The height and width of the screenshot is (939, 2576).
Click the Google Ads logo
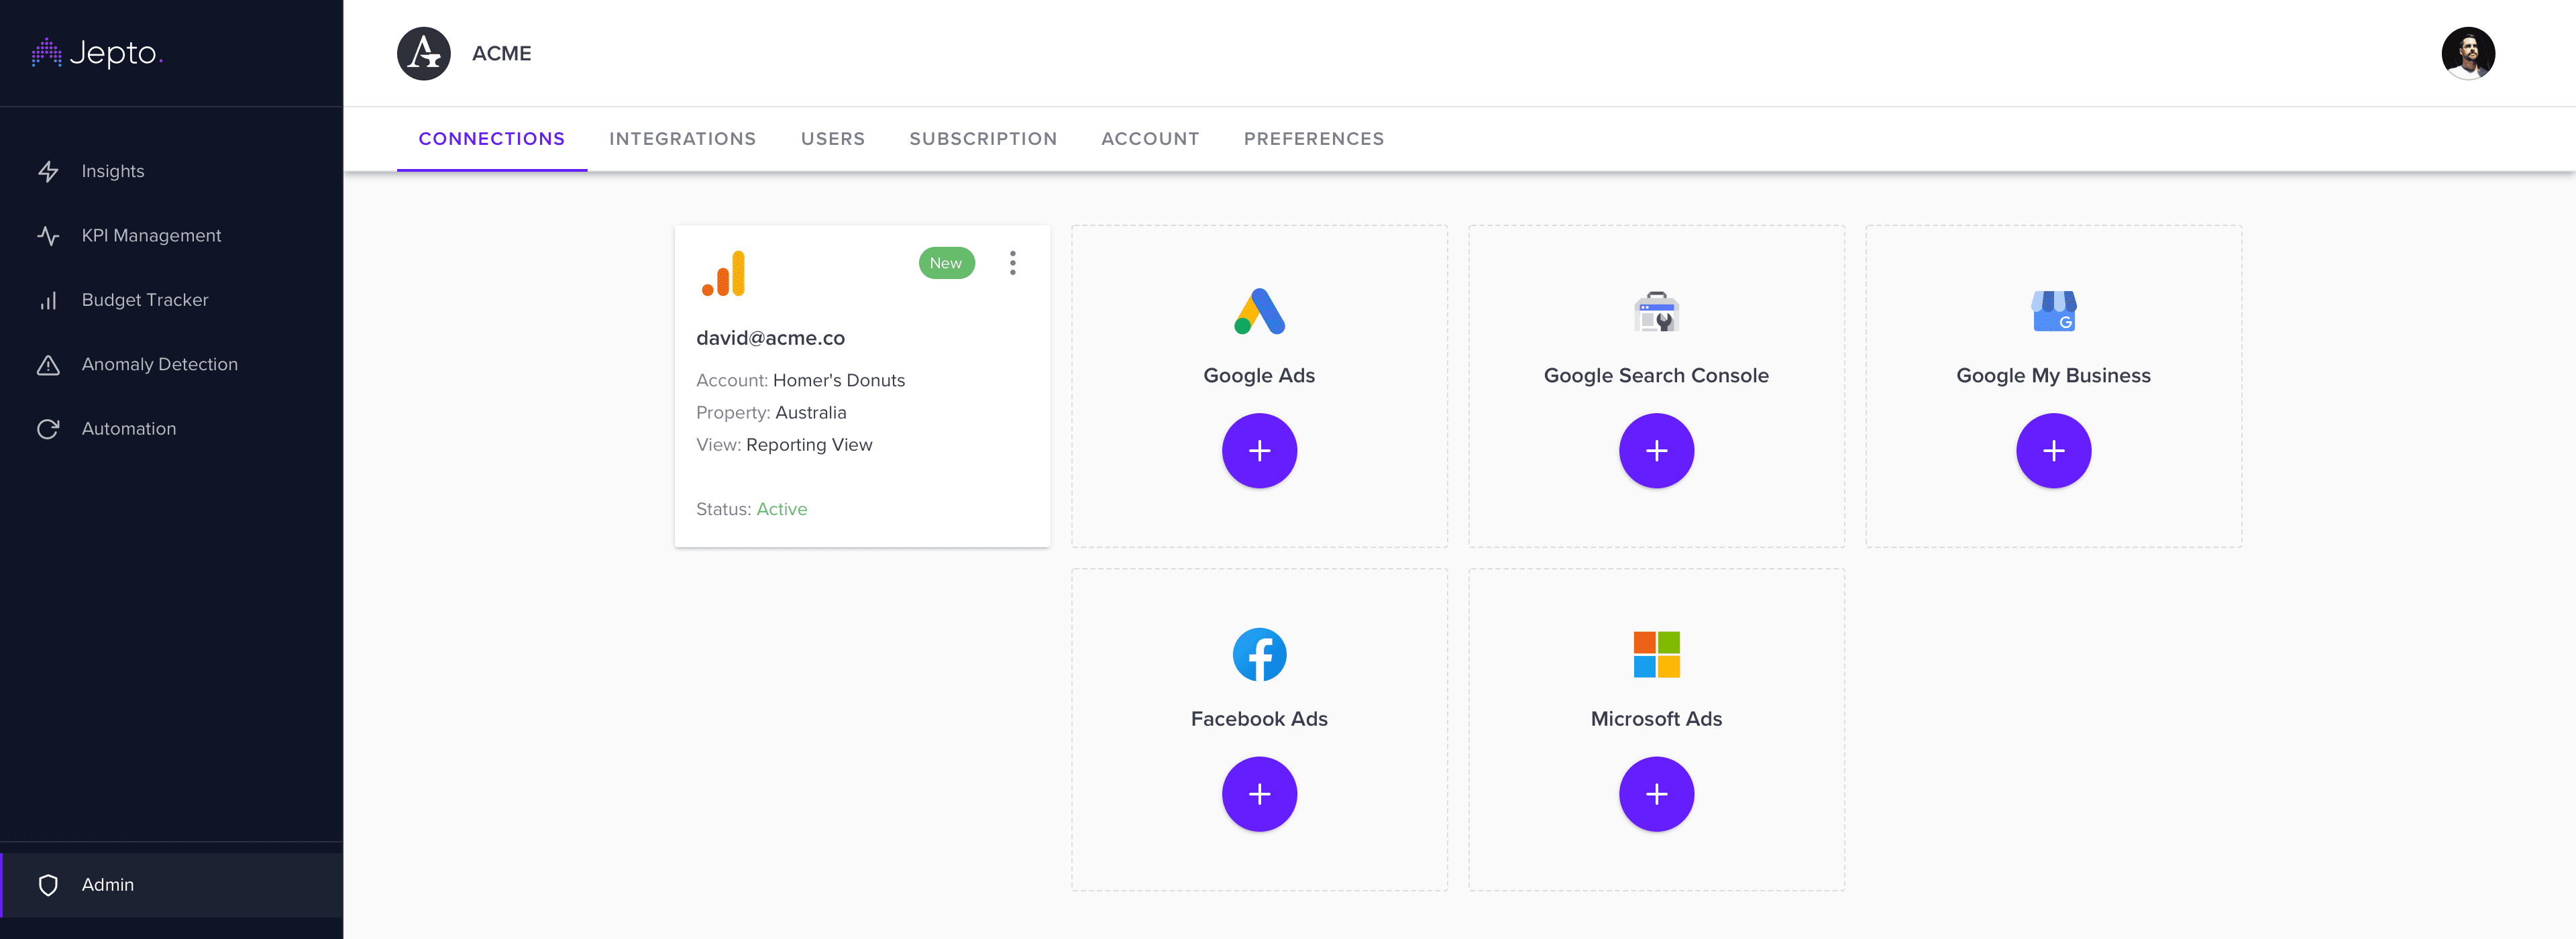click(1259, 311)
